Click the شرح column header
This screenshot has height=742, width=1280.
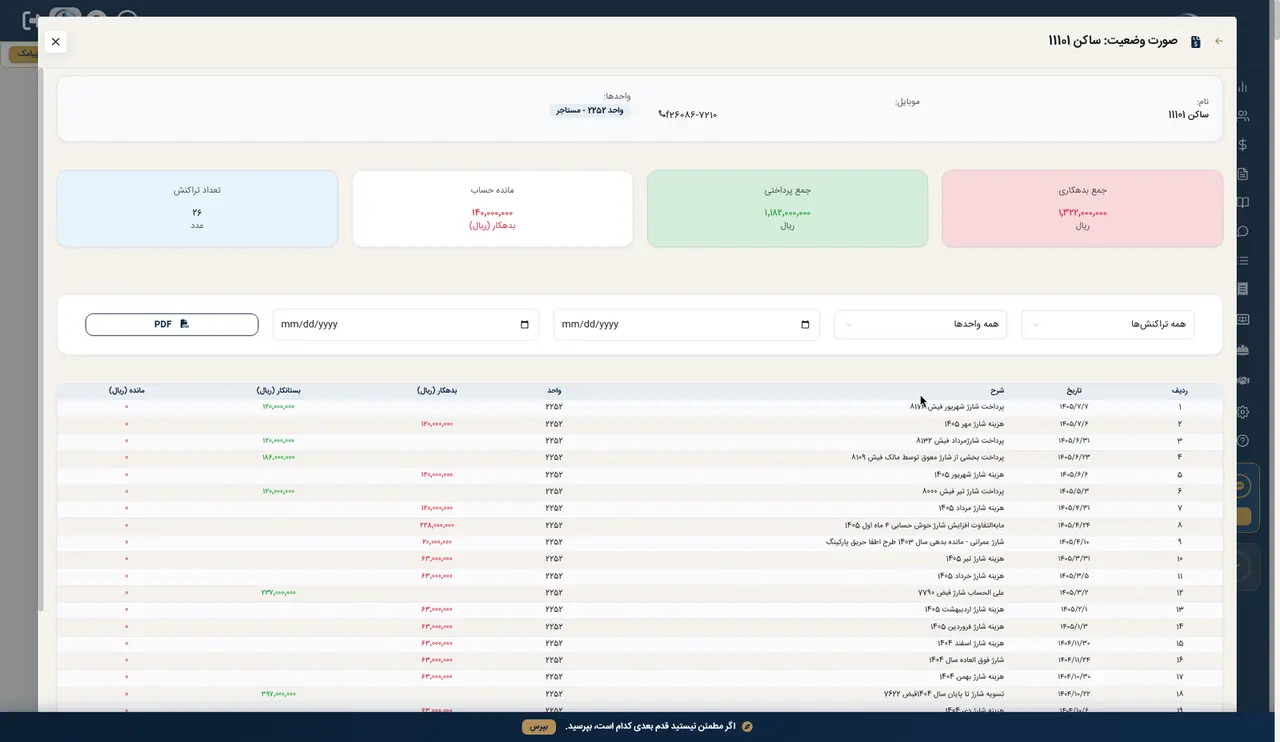tap(998, 390)
